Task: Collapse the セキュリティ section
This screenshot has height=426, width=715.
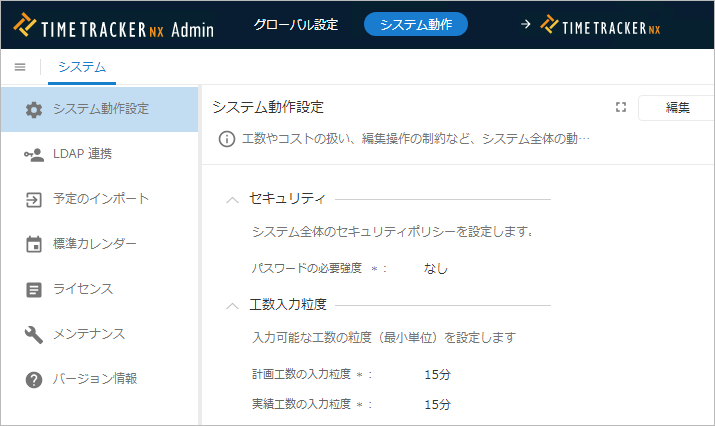Action: click(232, 200)
